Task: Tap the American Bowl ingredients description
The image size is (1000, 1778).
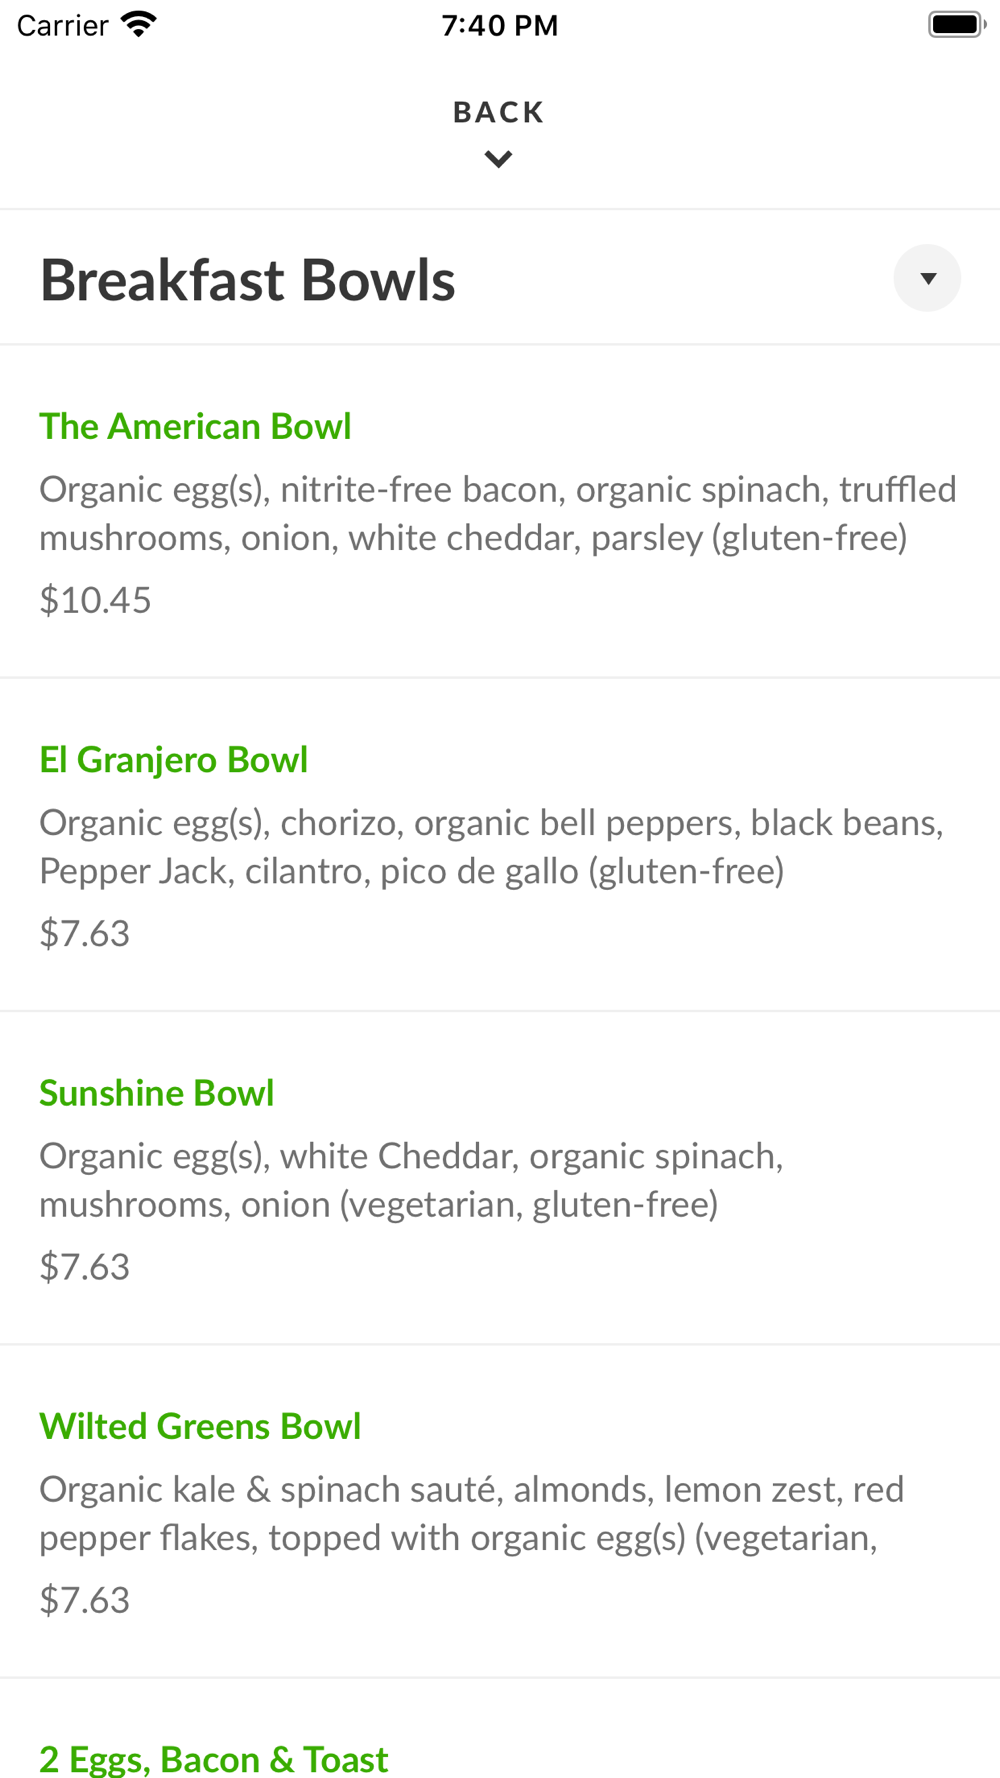Action: [498, 513]
